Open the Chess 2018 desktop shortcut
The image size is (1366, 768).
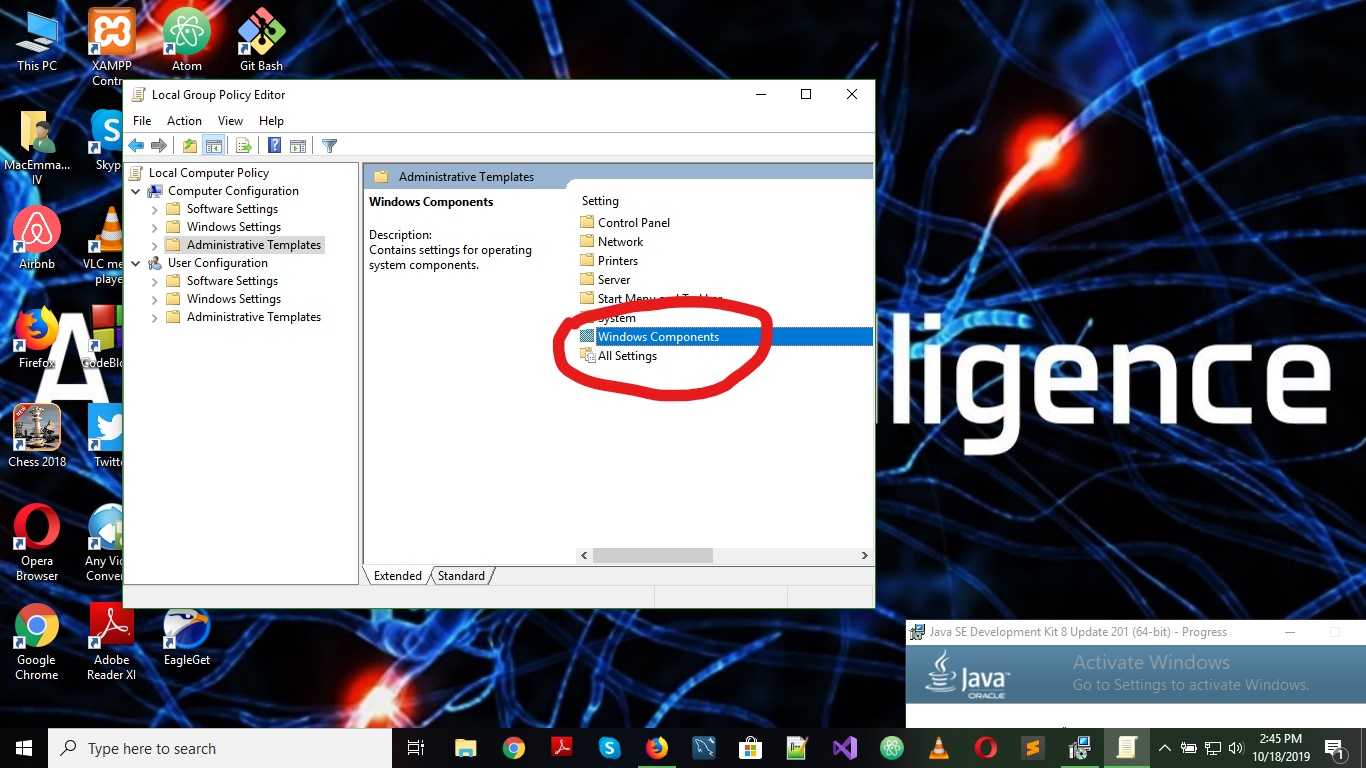click(x=37, y=436)
